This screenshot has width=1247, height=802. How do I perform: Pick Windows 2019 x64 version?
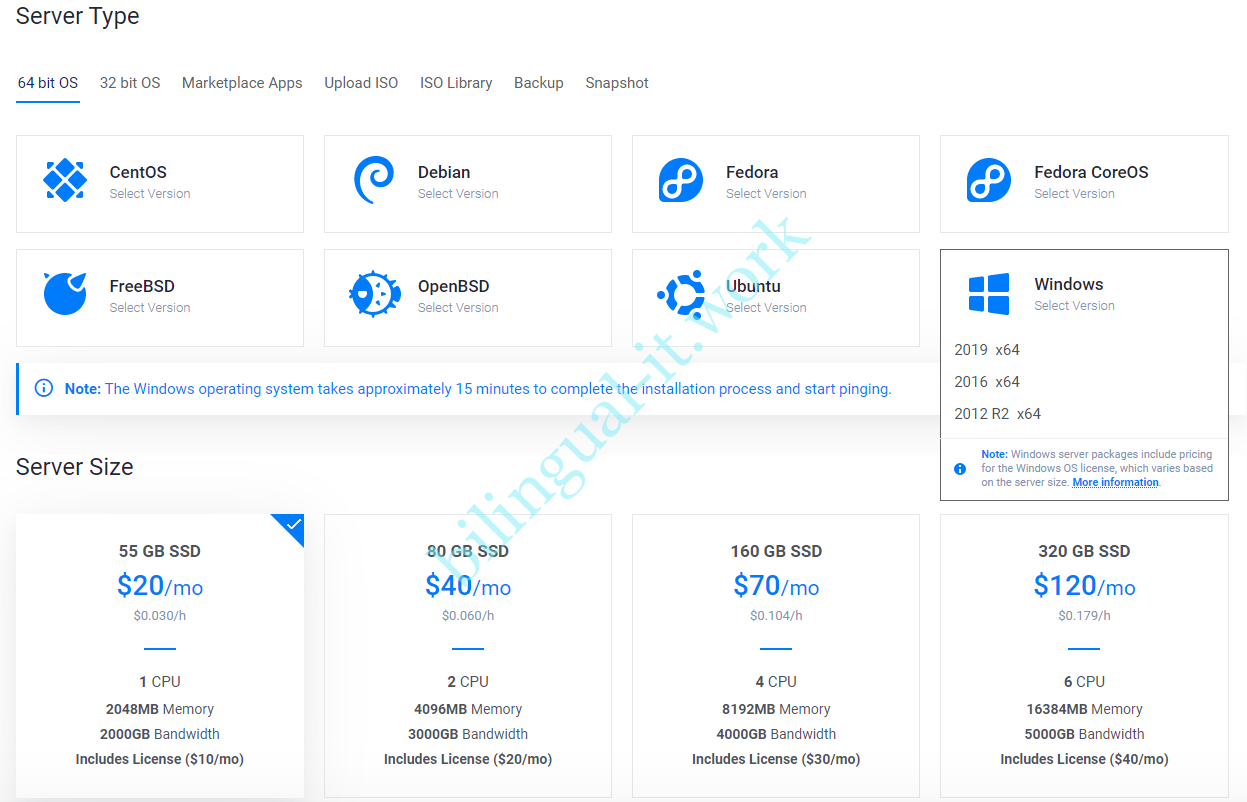pos(987,350)
